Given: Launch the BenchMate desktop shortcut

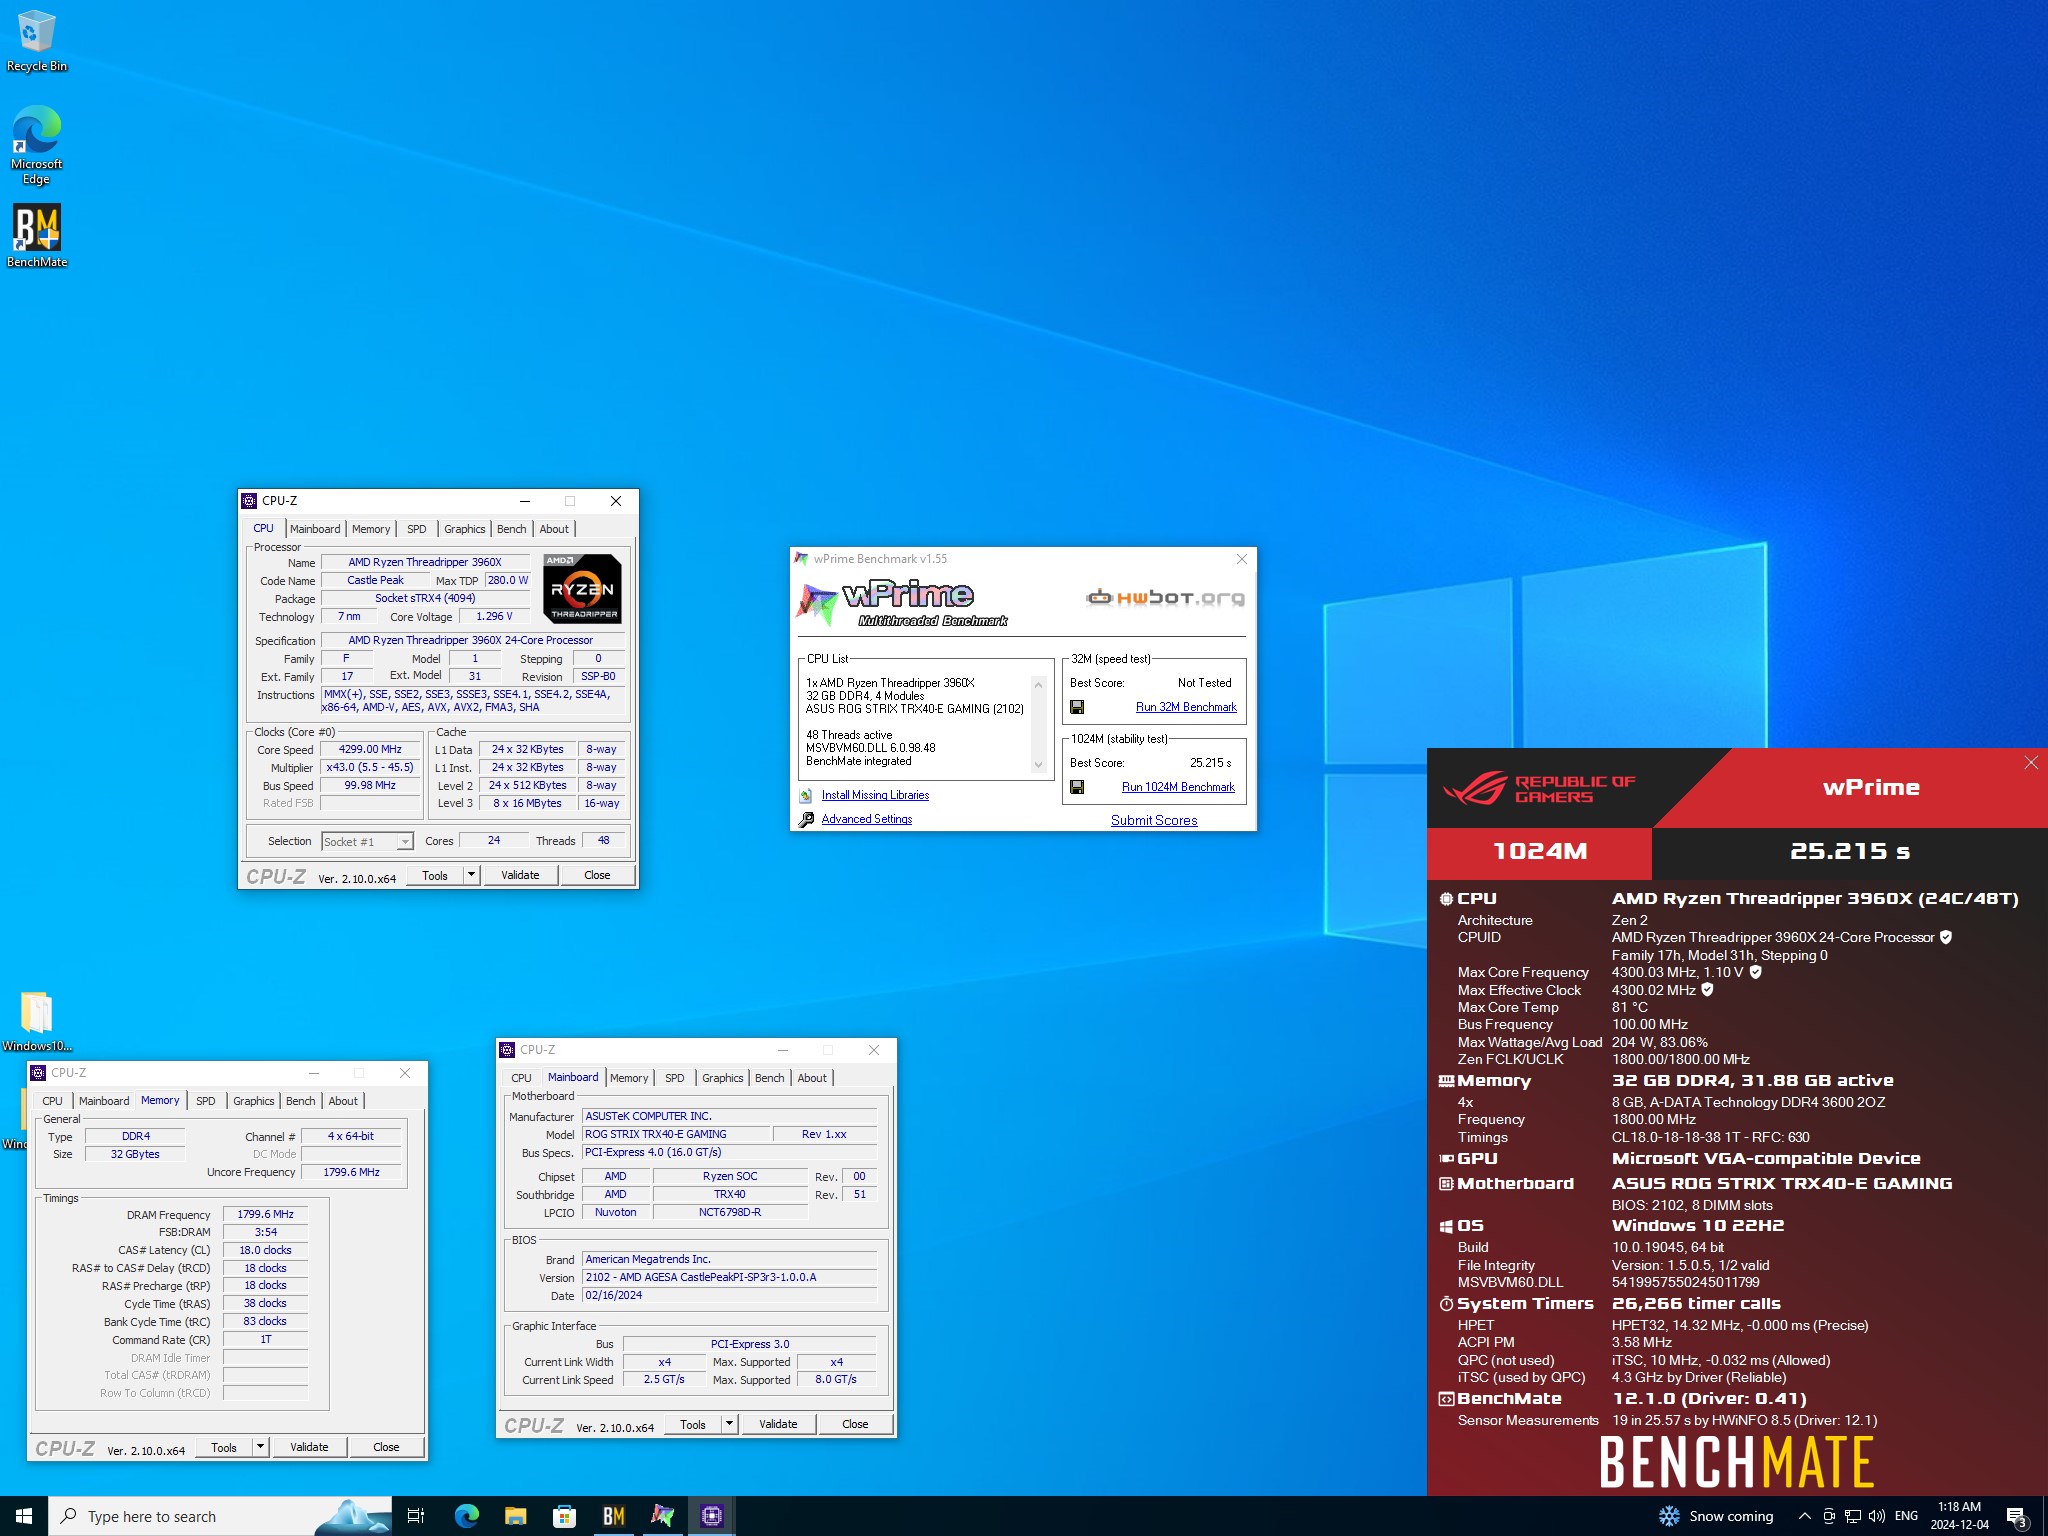Looking at the screenshot, I should (x=36, y=236).
